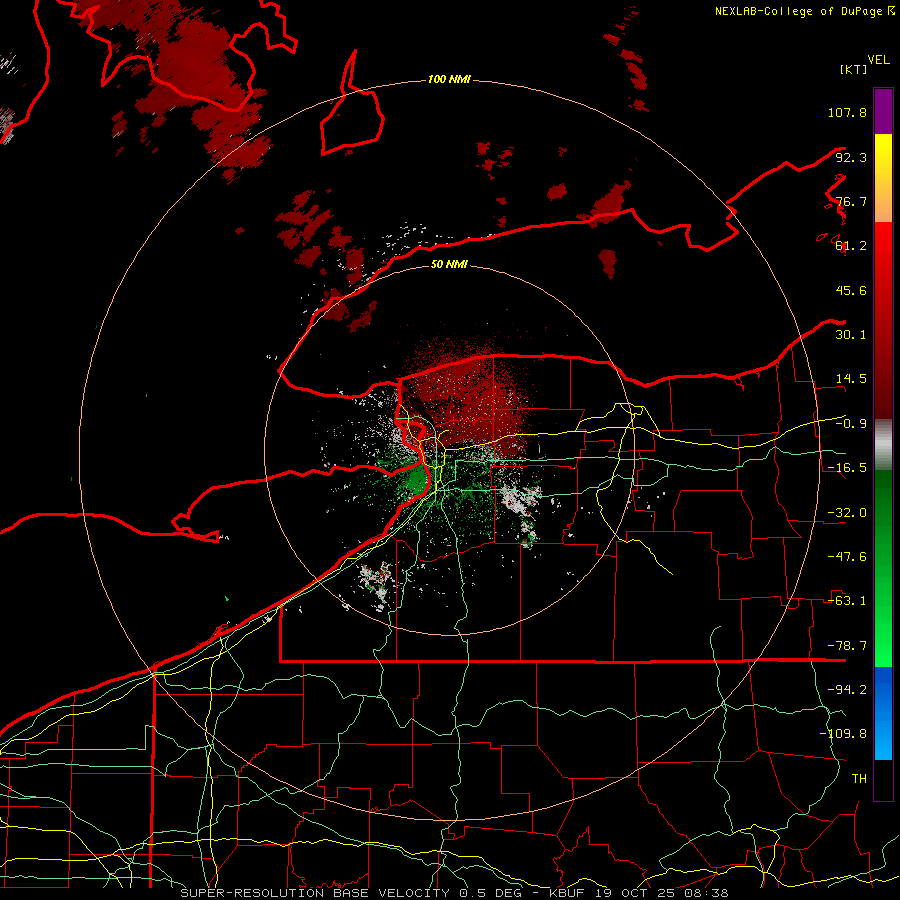Click the 100 NMI range ring label
Viewport: 900px width, 900px height.
tap(449, 79)
